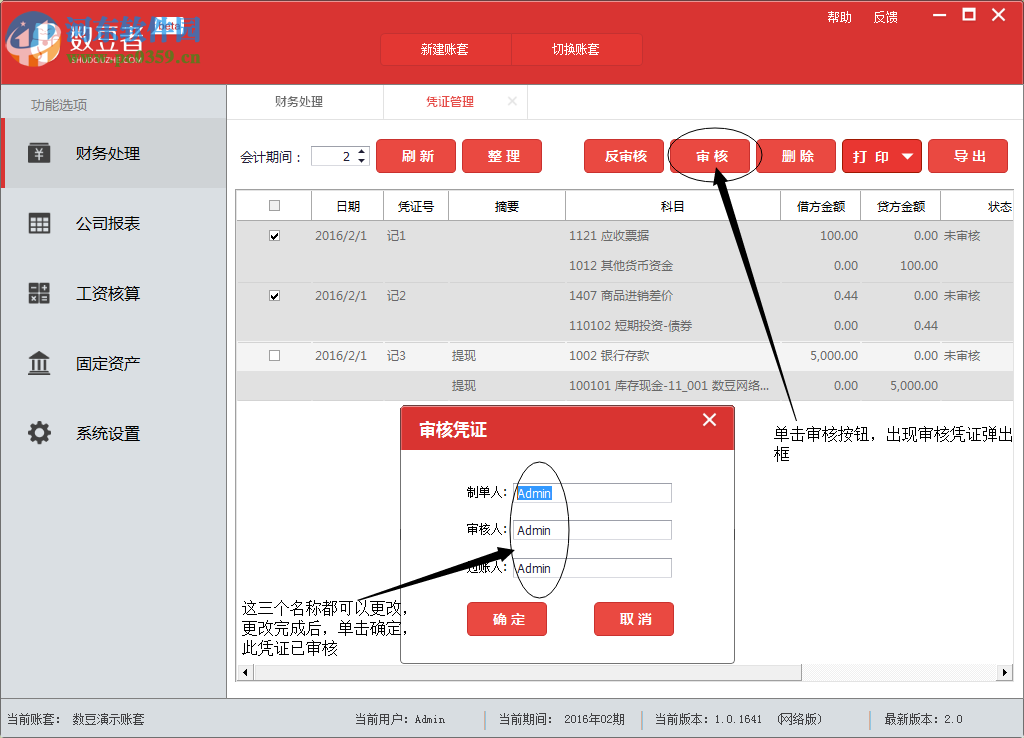Open the 固定资产 fixed assets module
1024x738 pixels.
click(x=40, y=363)
